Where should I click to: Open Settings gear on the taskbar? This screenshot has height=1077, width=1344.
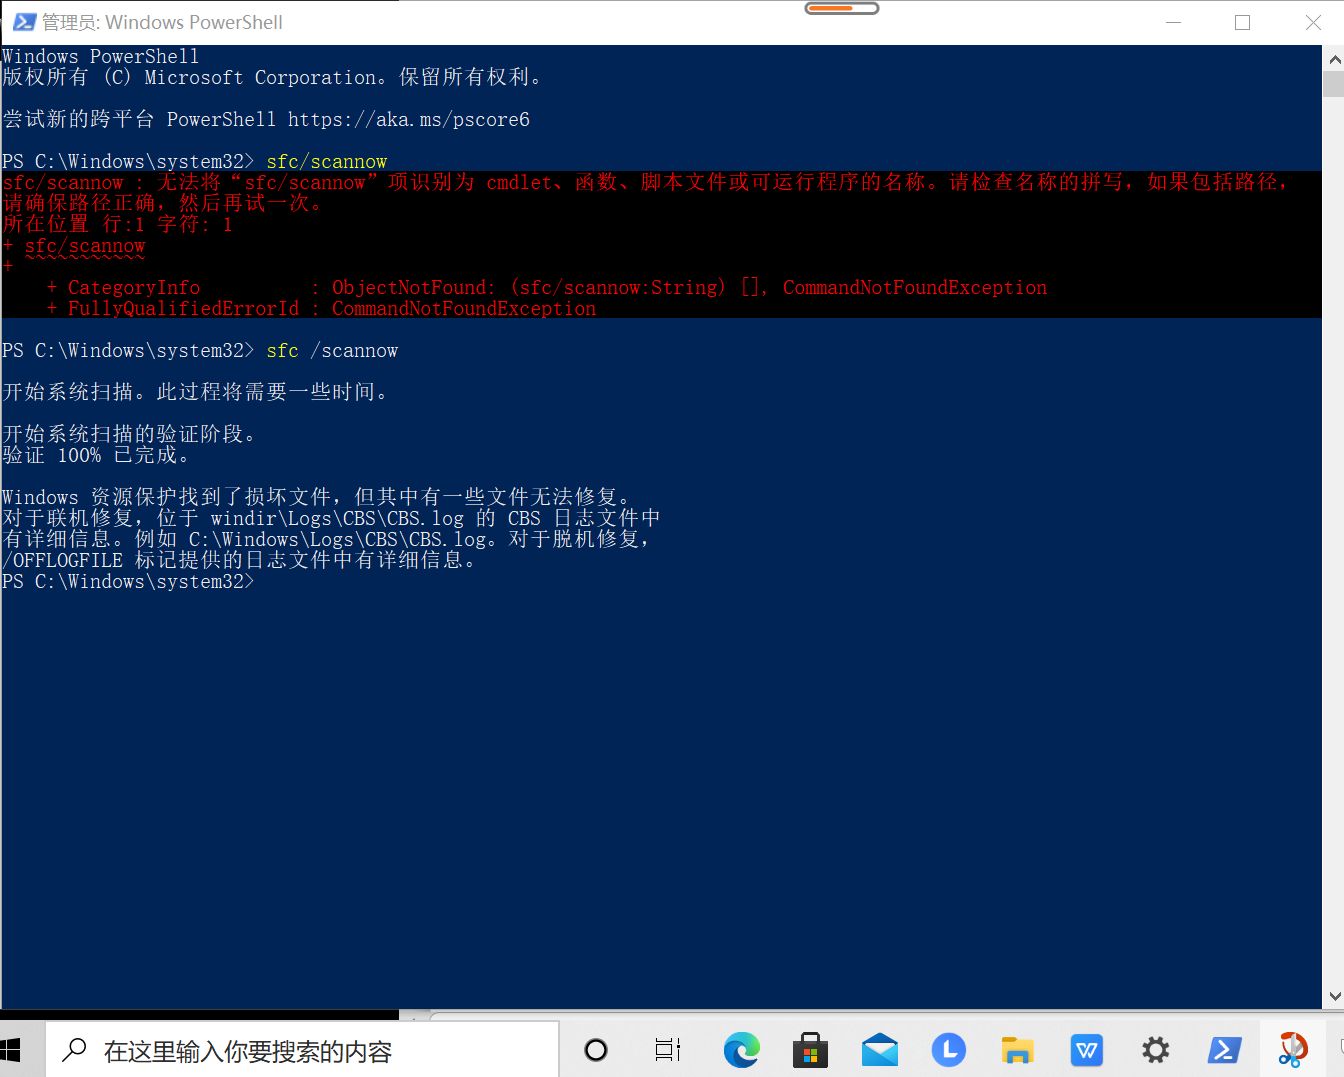coord(1155,1050)
